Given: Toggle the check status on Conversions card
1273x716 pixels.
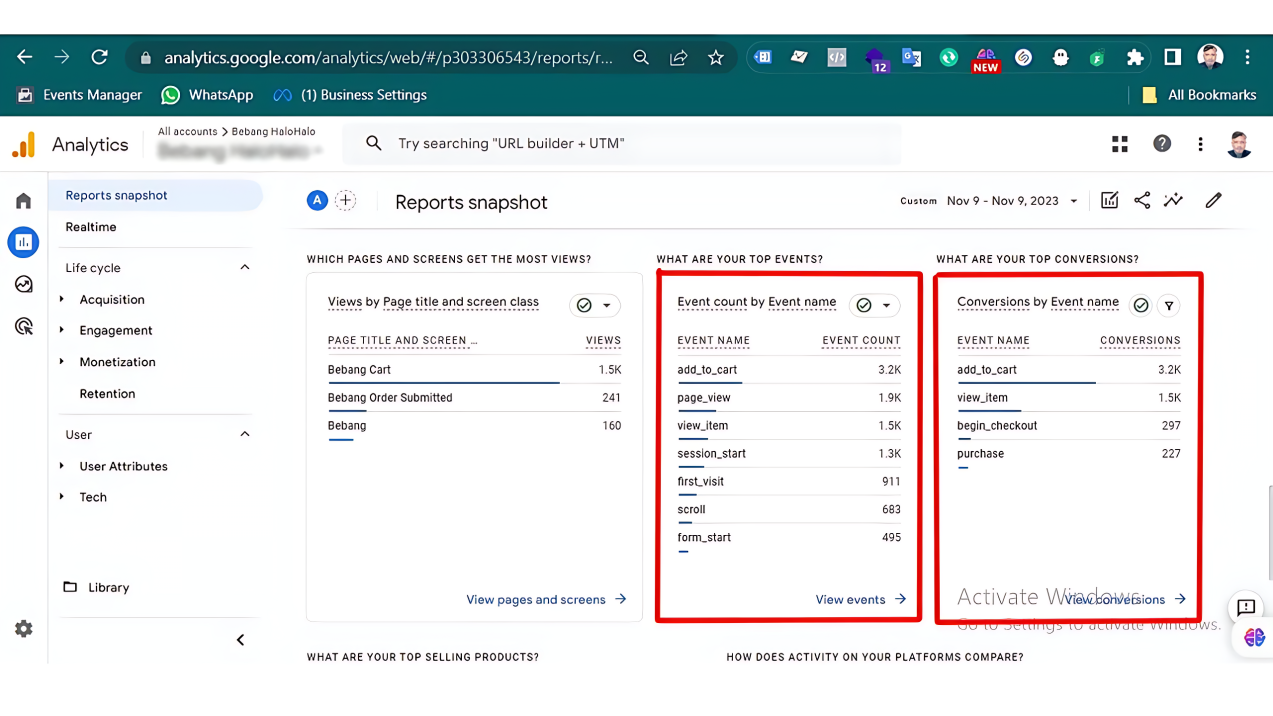Looking at the screenshot, I should tap(1140, 305).
